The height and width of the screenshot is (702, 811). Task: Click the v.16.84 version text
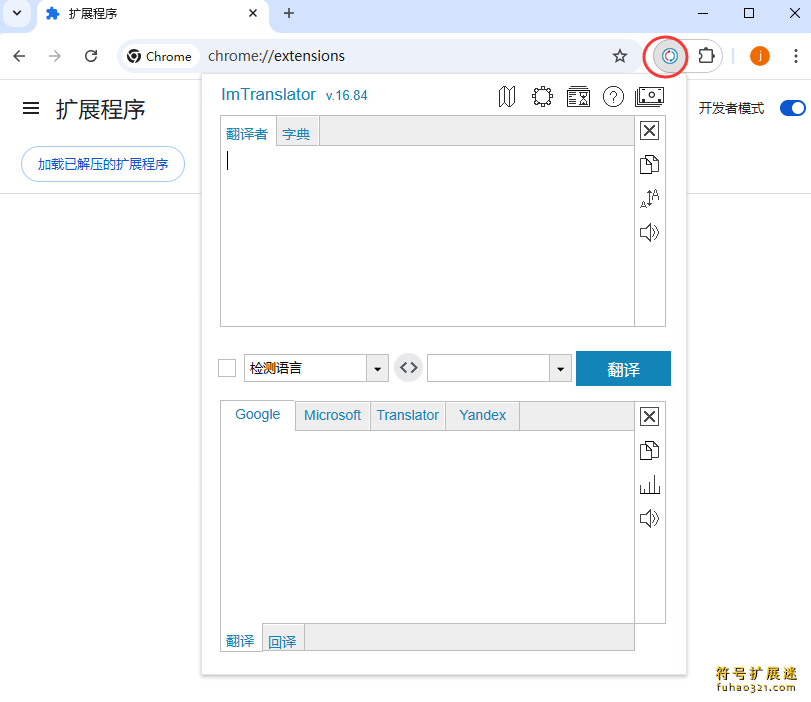click(x=347, y=96)
